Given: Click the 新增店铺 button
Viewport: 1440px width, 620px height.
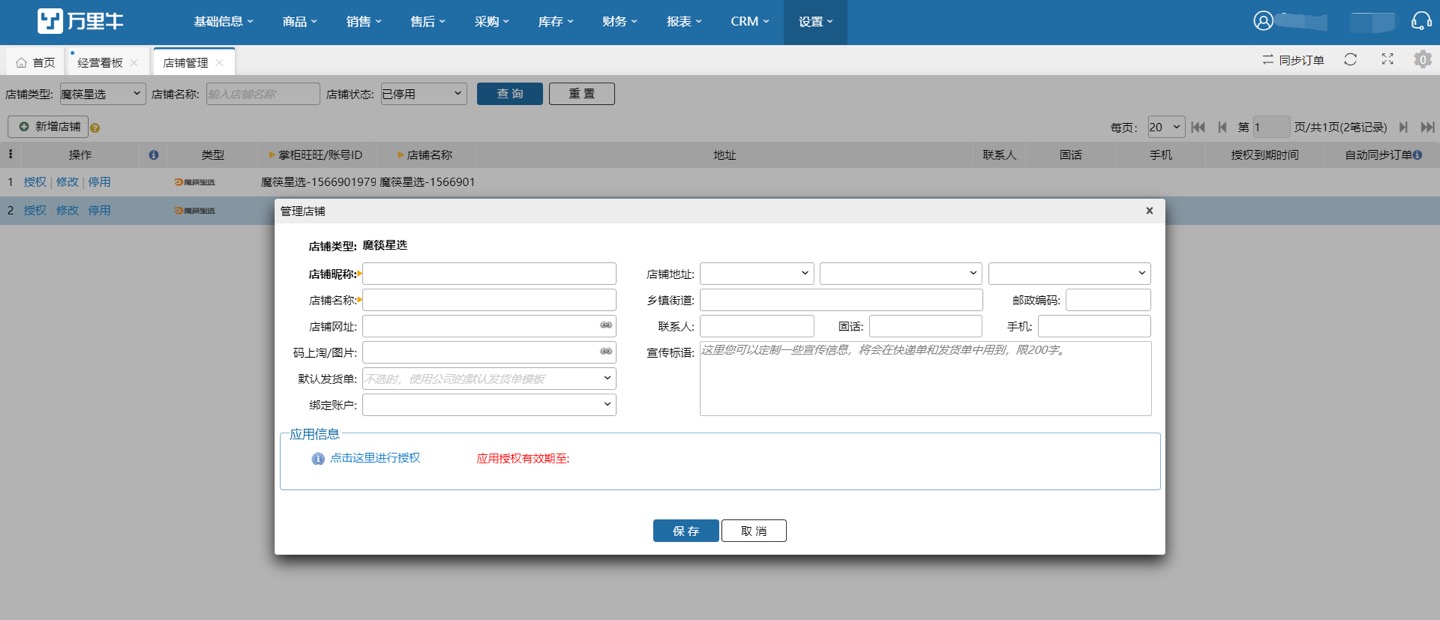Looking at the screenshot, I should pos(49,127).
